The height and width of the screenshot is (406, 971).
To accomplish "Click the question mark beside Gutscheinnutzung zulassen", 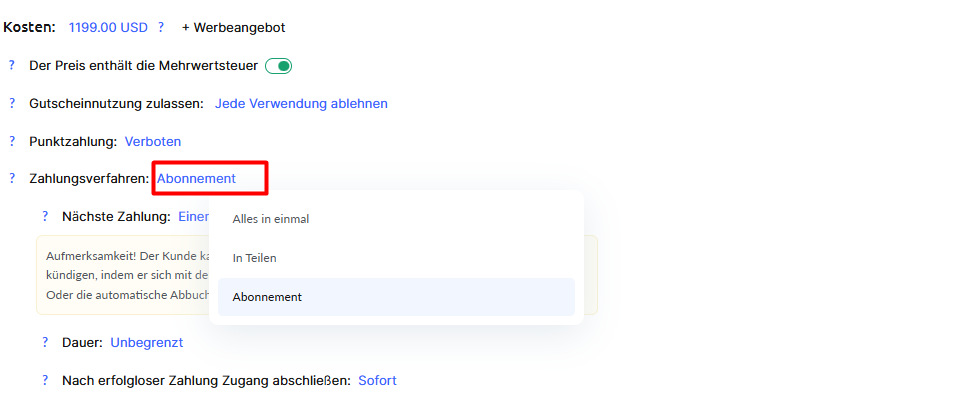I will [12, 103].
